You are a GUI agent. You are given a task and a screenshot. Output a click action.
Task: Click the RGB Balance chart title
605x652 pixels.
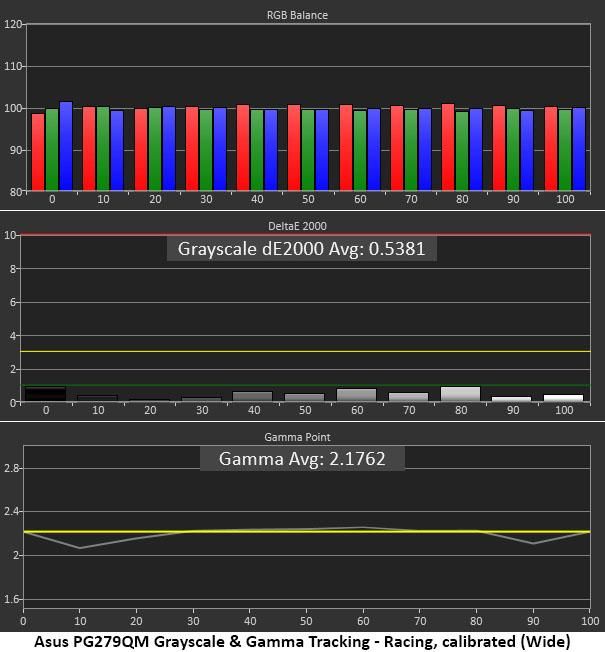click(297, 15)
